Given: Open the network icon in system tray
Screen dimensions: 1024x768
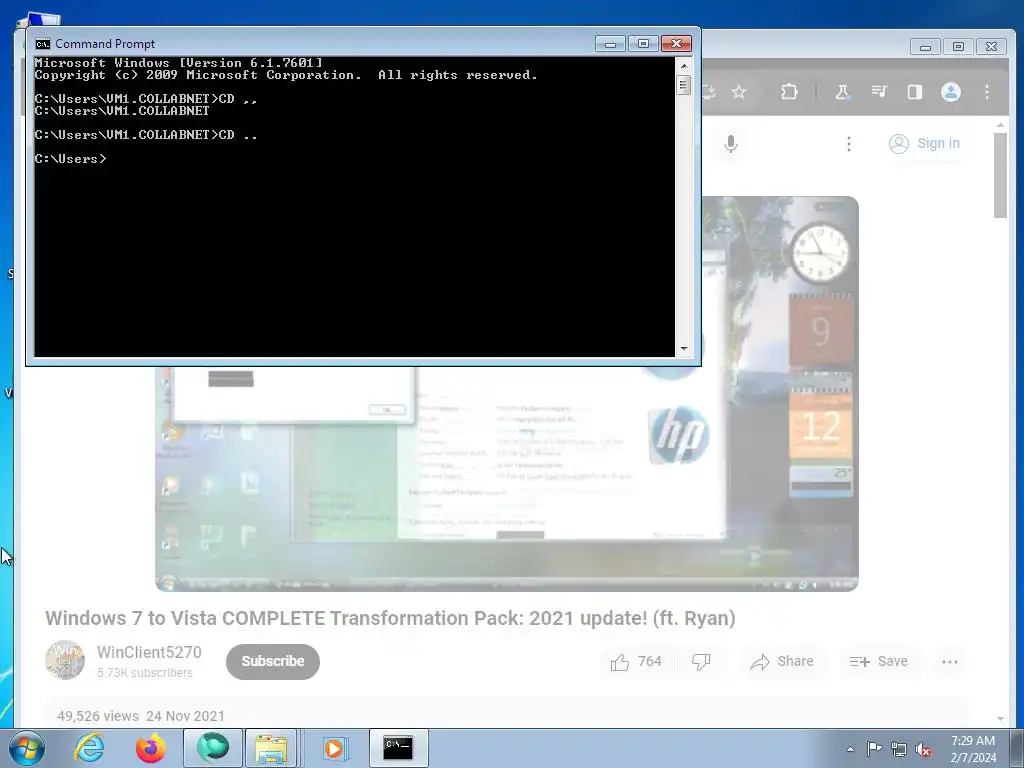Looking at the screenshot, I should 899,749.
